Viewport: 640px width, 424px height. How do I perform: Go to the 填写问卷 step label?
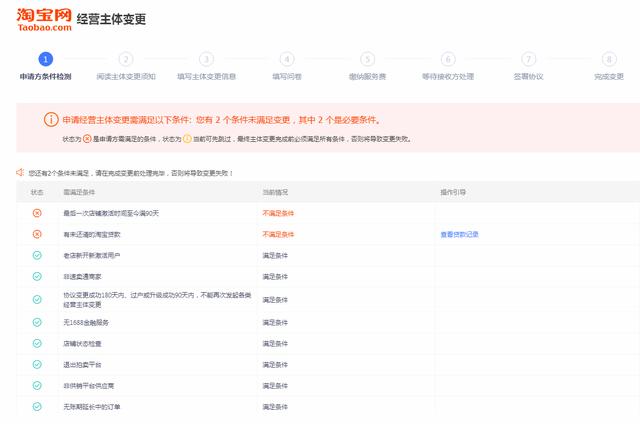[287, 76]
